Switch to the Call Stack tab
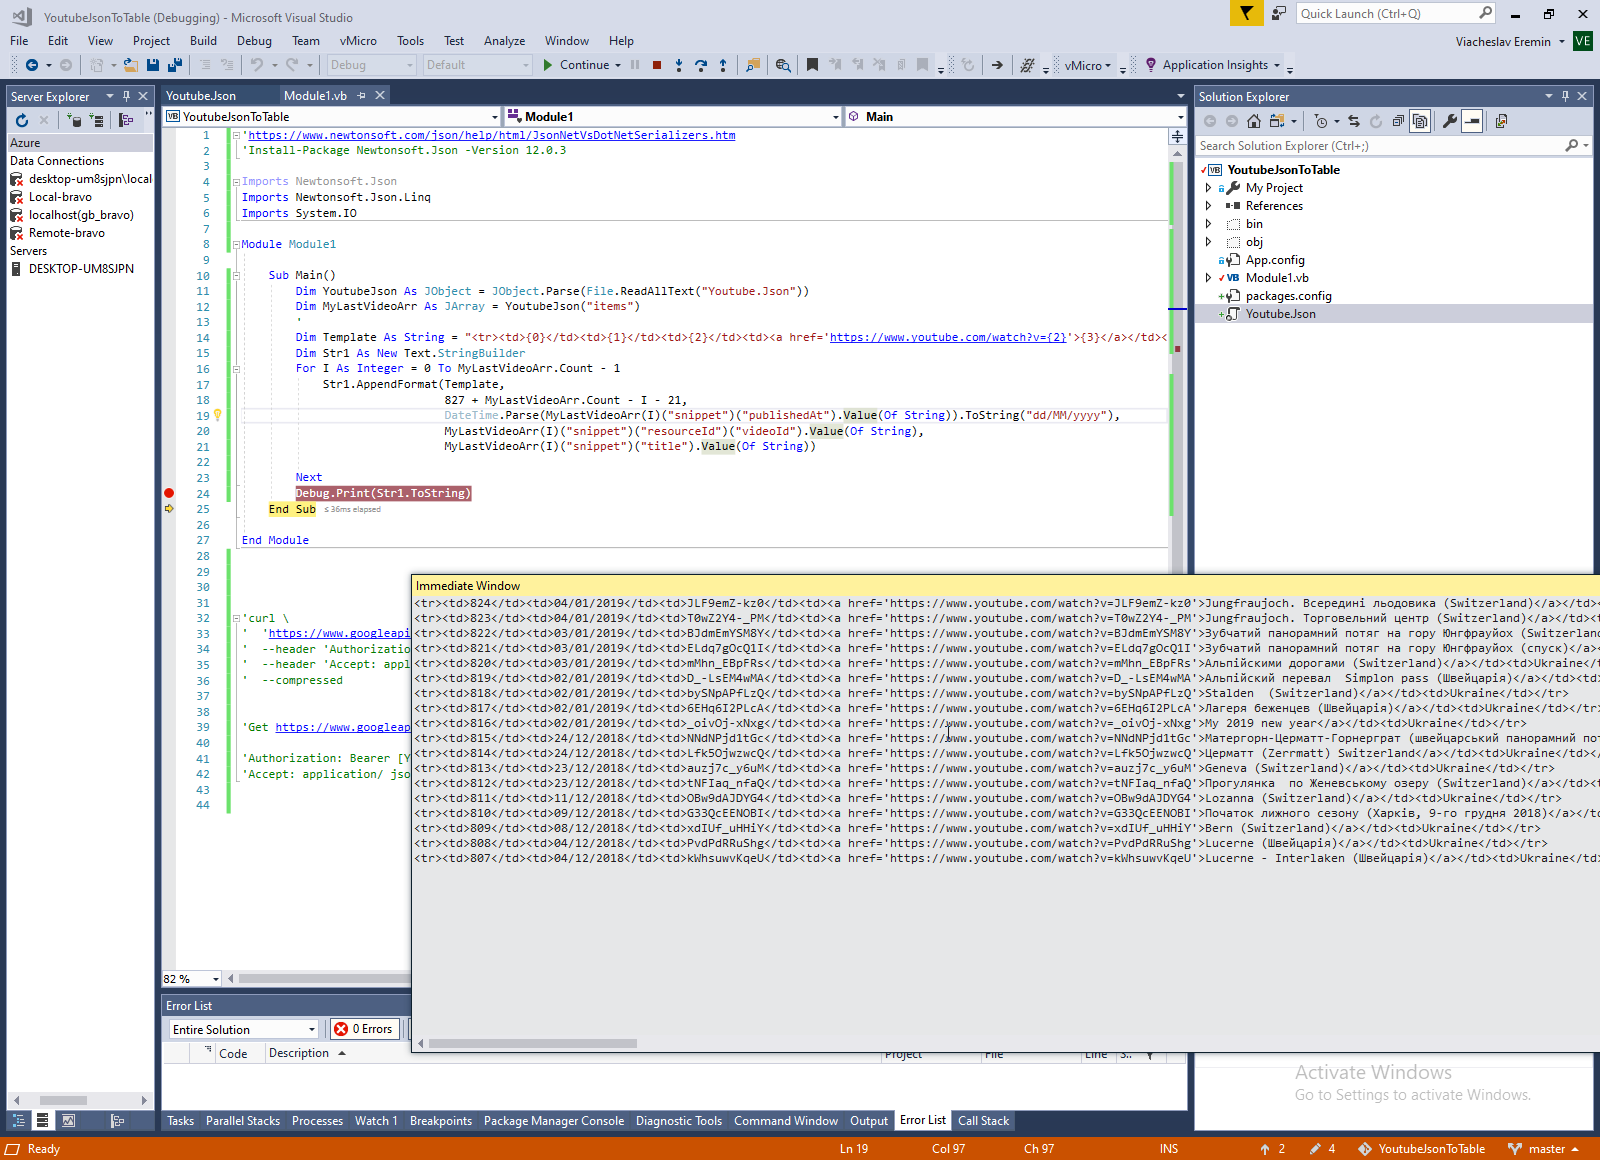The height and width of the screenshot is (1160, 1600). (x=983, y=1121)
